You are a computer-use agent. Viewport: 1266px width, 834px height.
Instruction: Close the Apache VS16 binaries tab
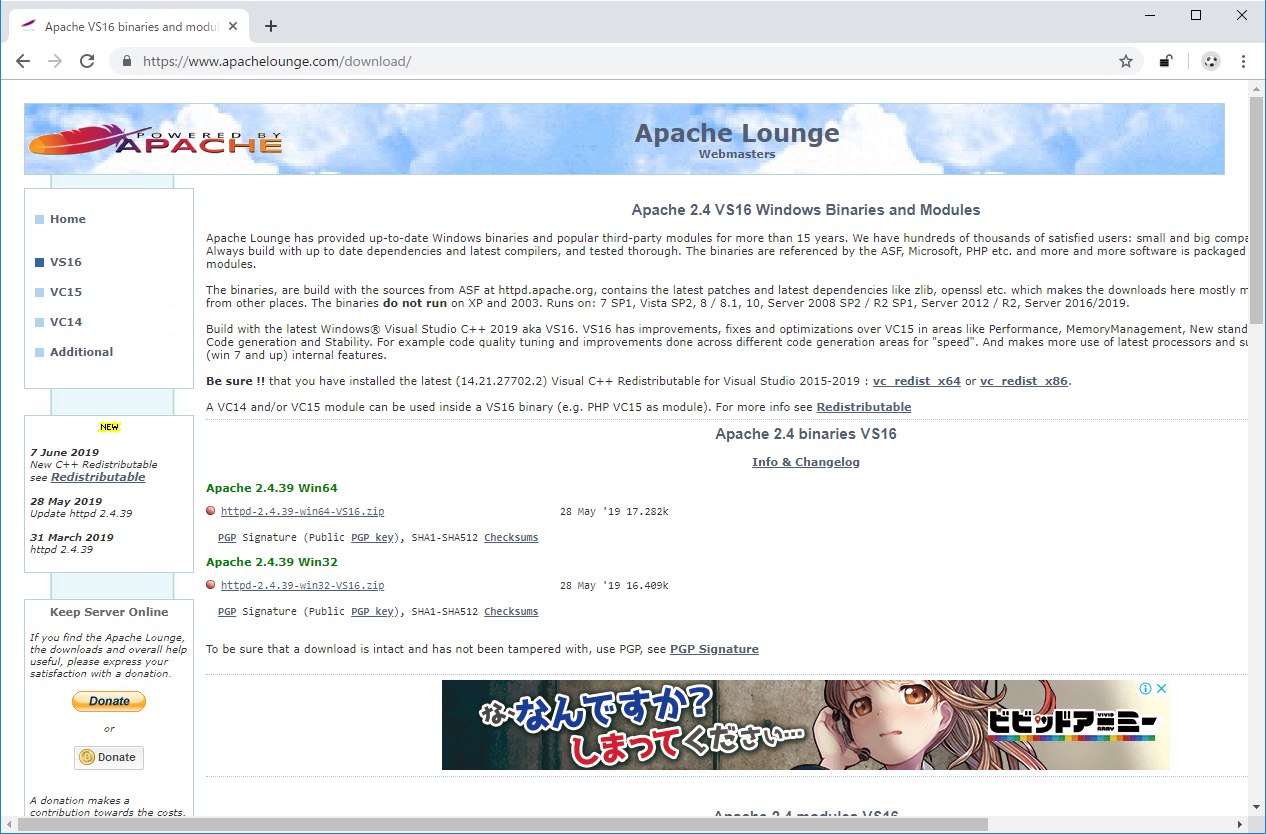[232, 27]
